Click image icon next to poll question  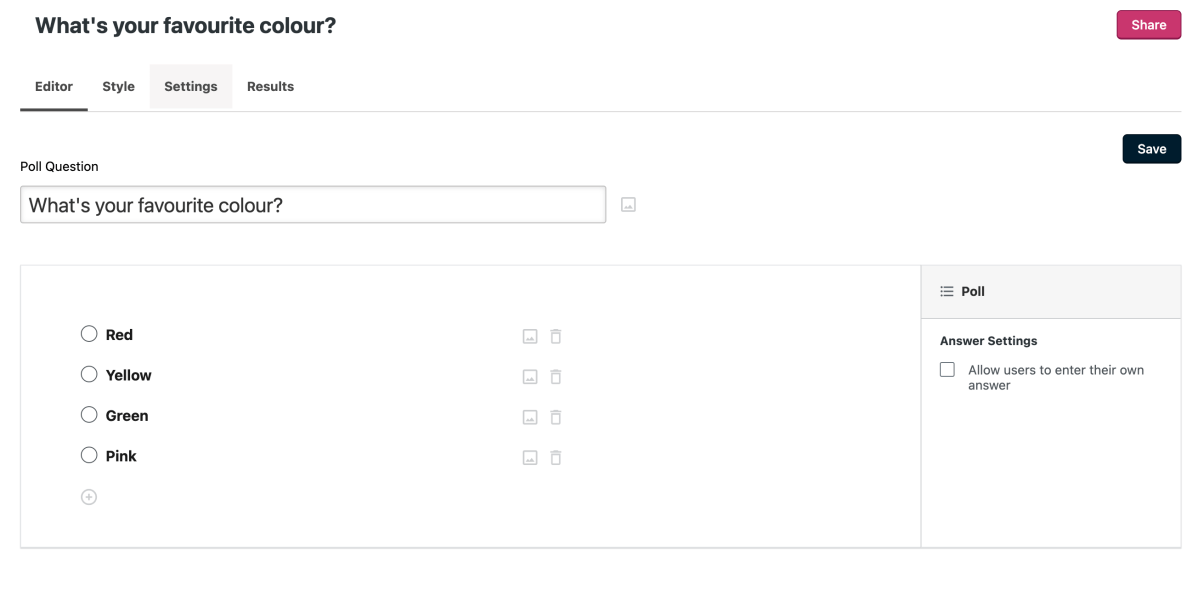coord(628,205)
